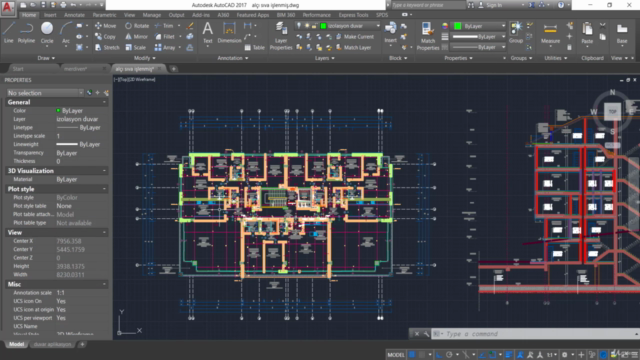Switch to the Start tab
This screenshot has height=360, width=640.
click(18, 69)
